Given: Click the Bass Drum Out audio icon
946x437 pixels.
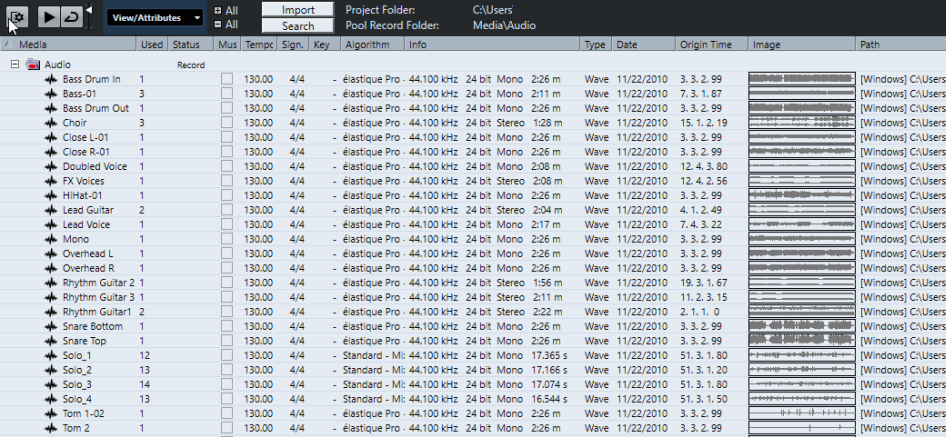Looking at the screenshot, I should (51, 108).
